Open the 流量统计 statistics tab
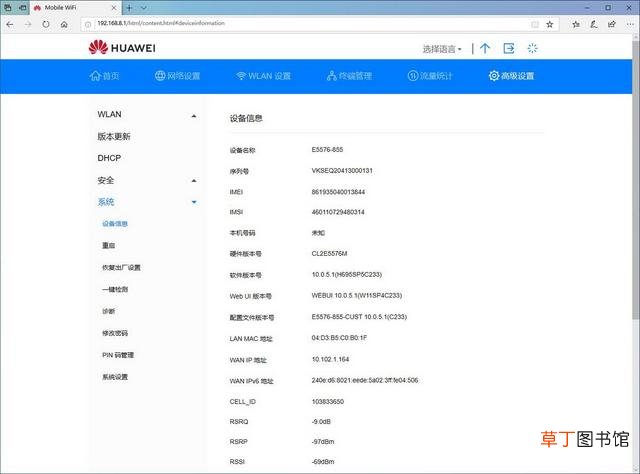Screen dimensions: 640x474 430,76
